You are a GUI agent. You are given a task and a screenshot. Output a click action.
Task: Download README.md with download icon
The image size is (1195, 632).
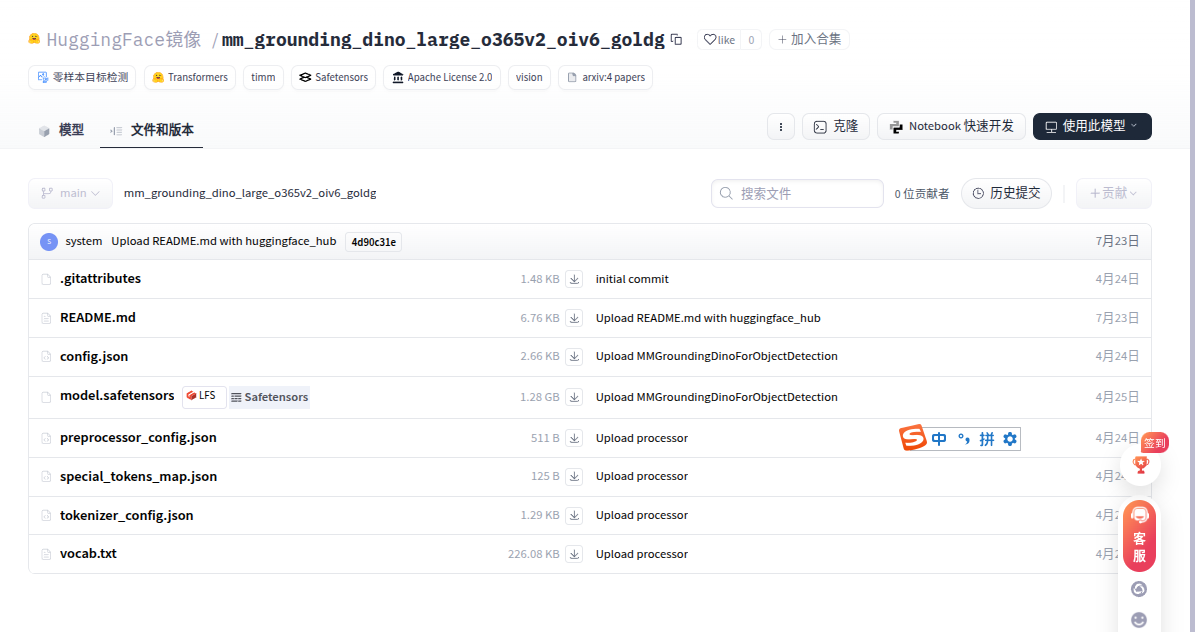(x=575, y=318)
